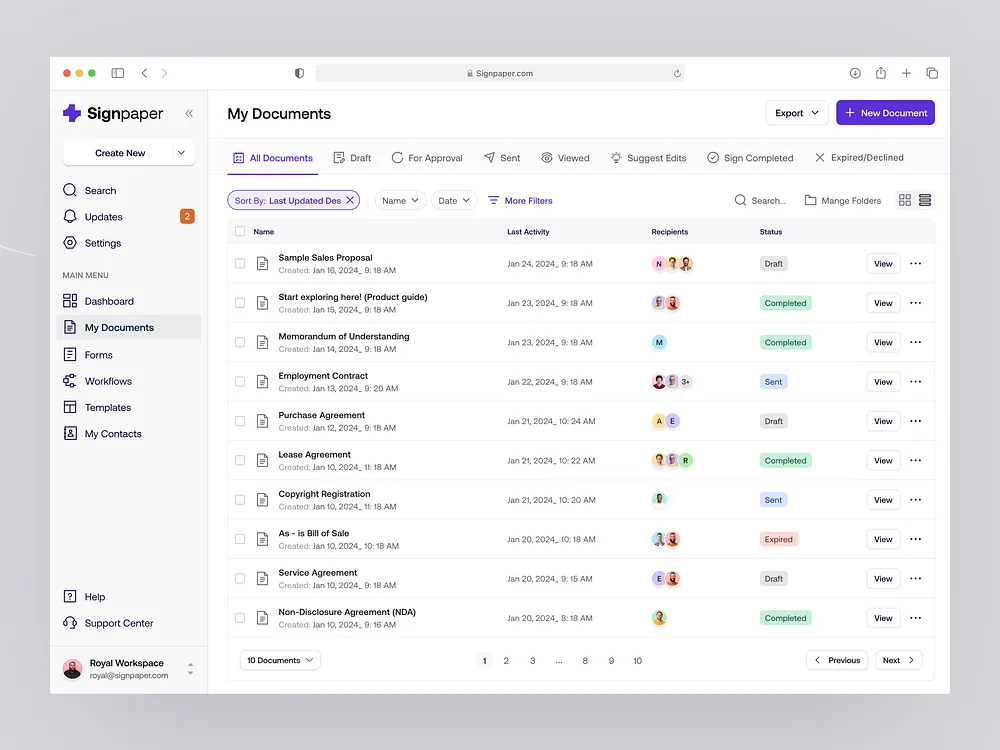Open the Dashboard from the main menu

coord(108,301)
